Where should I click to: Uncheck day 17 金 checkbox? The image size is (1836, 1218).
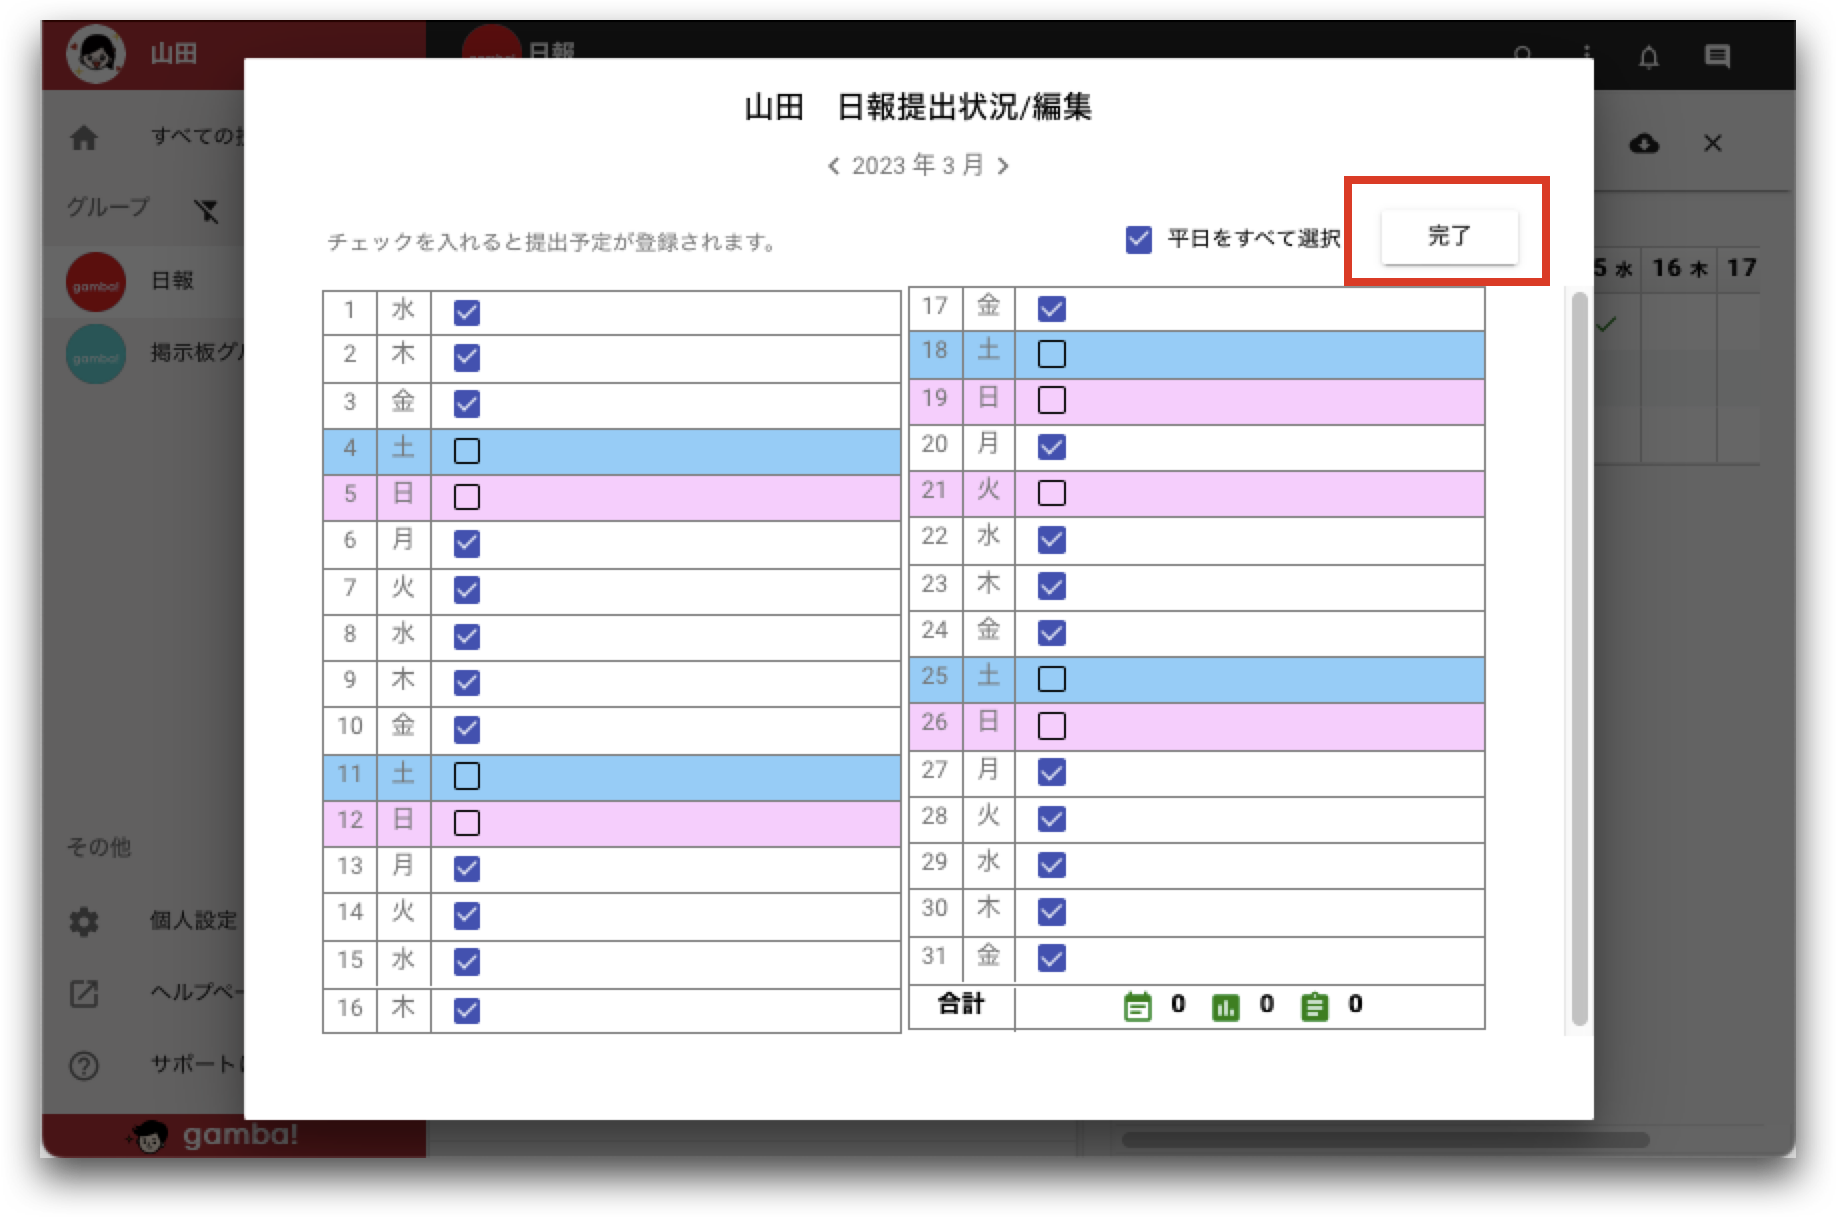1052,309
